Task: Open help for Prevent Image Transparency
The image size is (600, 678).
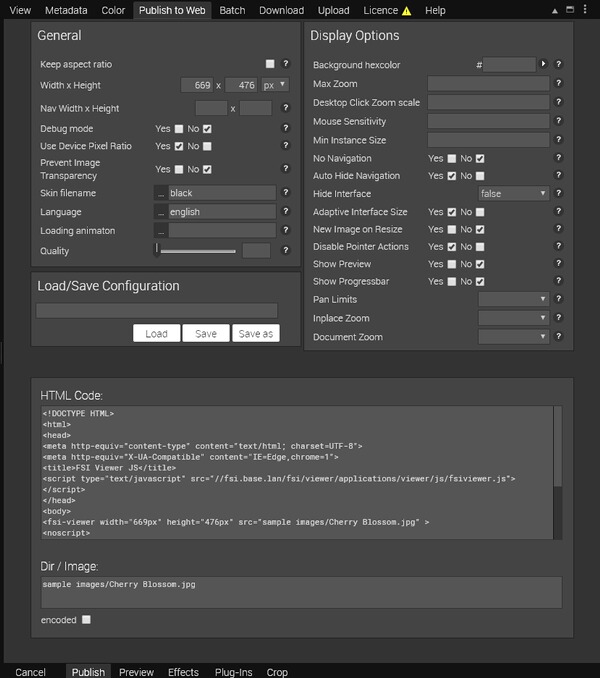Action: point(285,168)
